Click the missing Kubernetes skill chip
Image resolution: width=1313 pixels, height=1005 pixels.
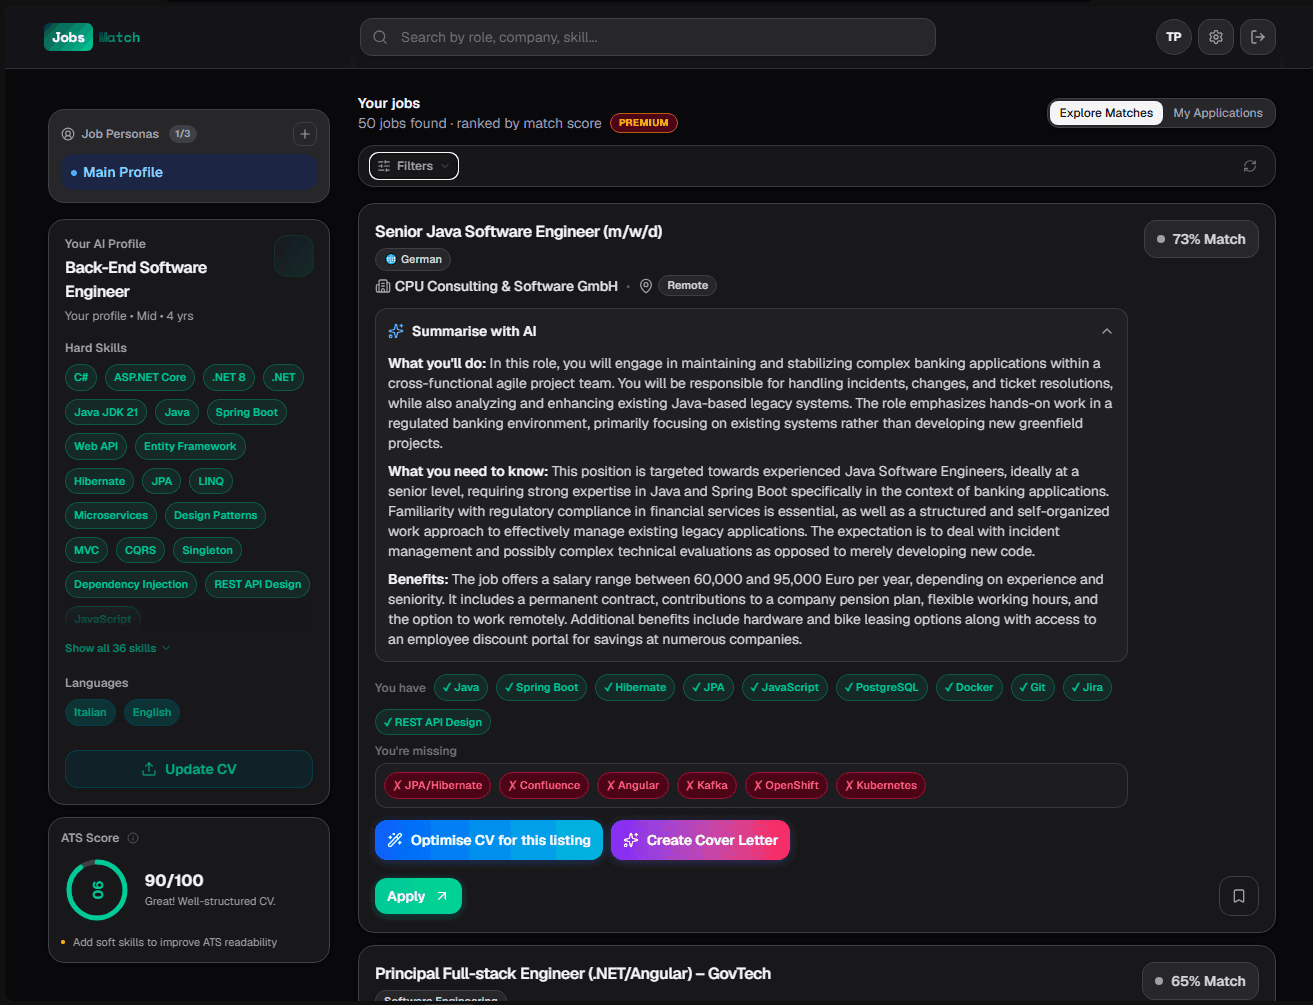click(881, 785)
